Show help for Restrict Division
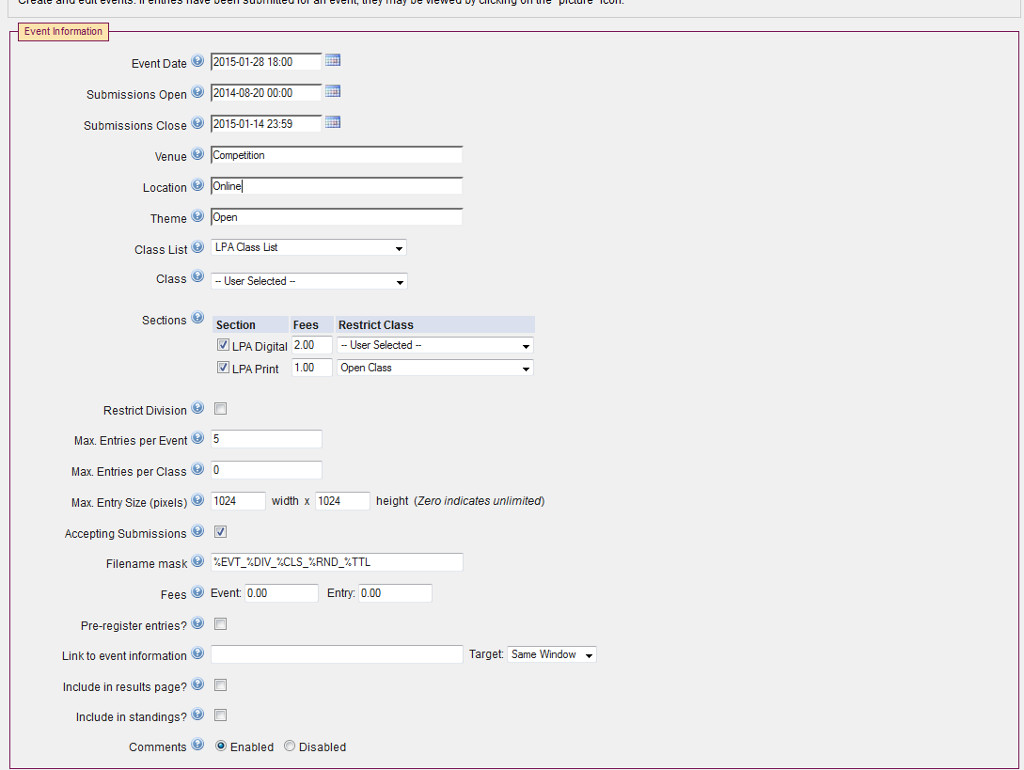Viewport: 1024px width, 770px height. coord(197,408)
